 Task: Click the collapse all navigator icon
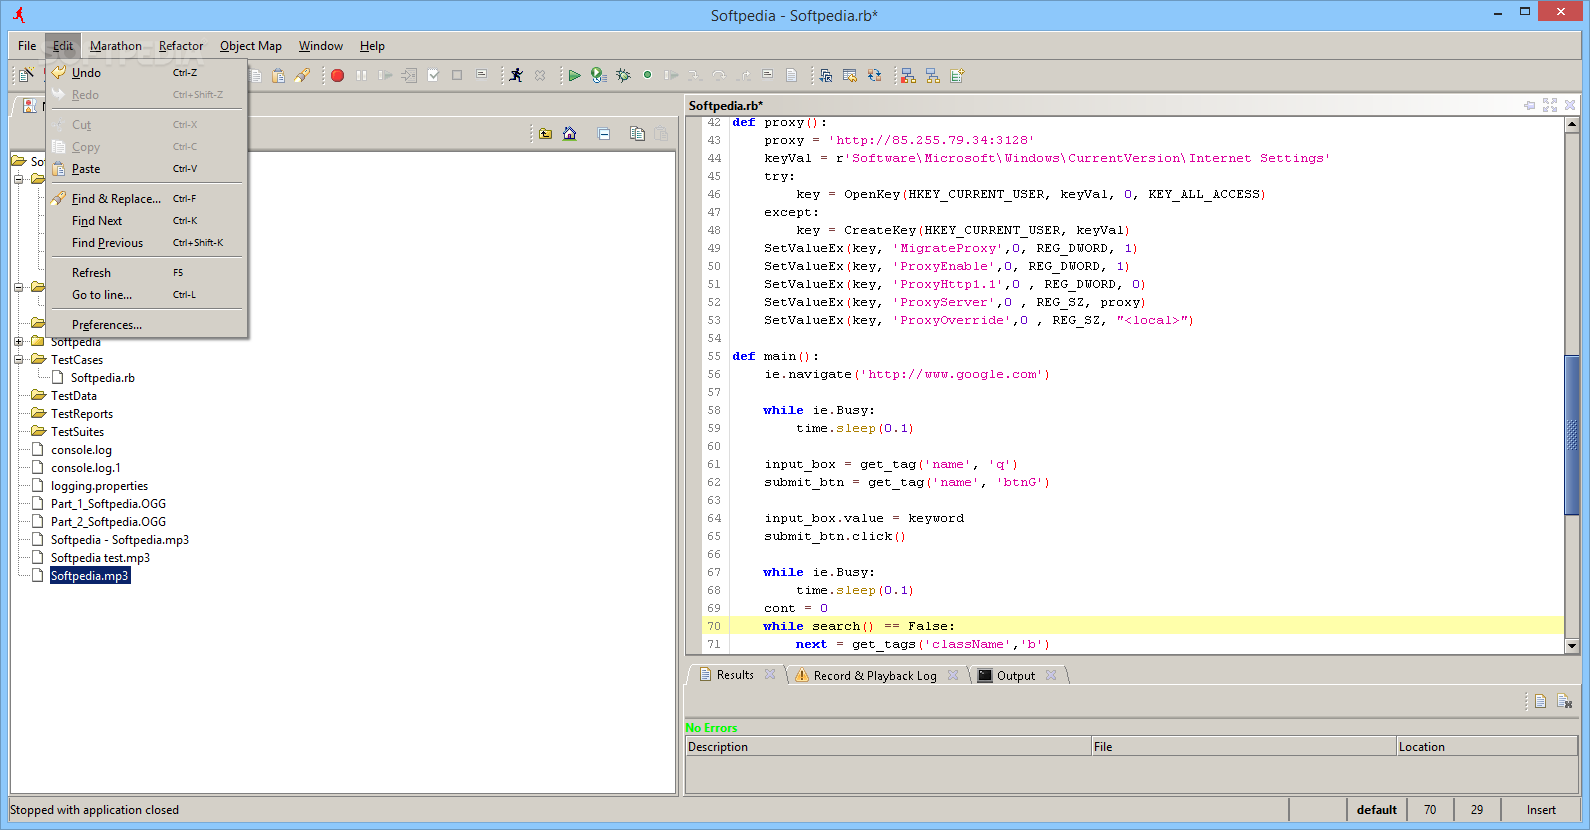coord(604,134)
